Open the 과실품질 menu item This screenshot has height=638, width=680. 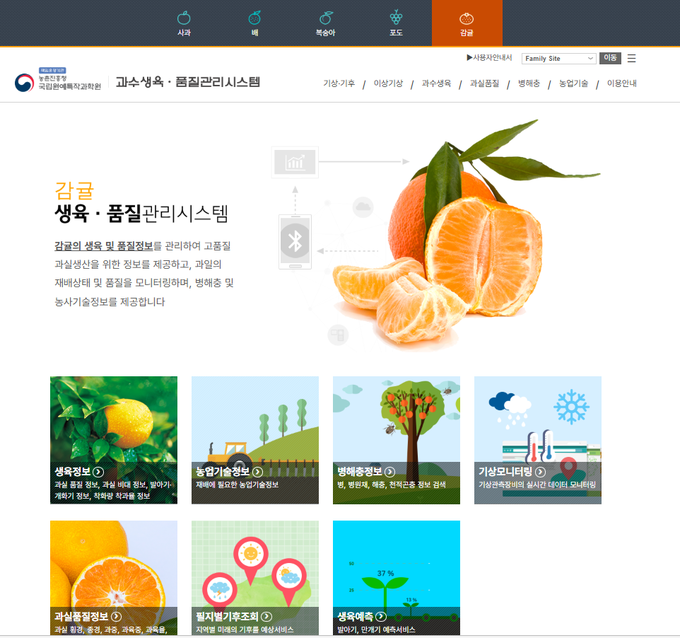click(485, 84)
